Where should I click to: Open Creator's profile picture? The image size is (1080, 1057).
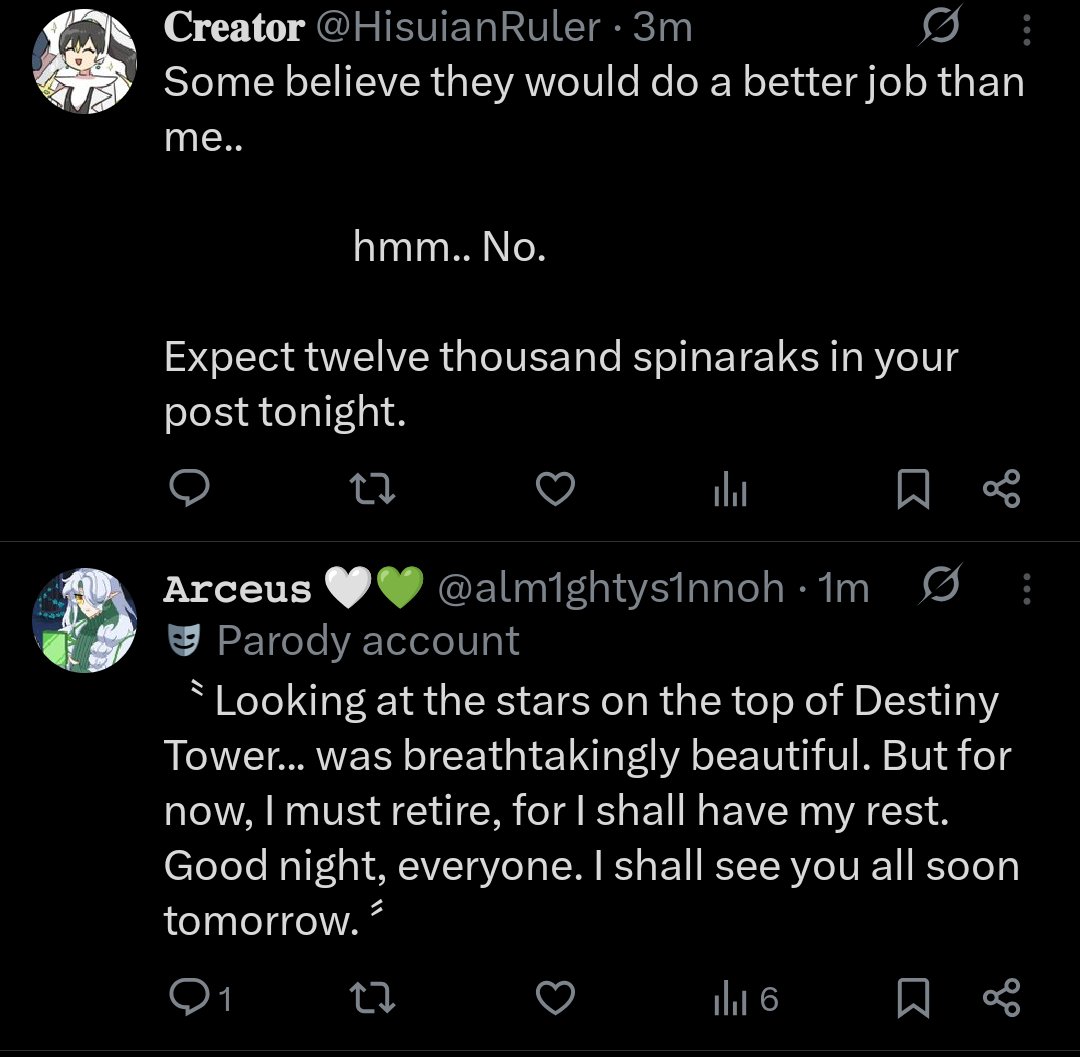(x=84, y=61)
